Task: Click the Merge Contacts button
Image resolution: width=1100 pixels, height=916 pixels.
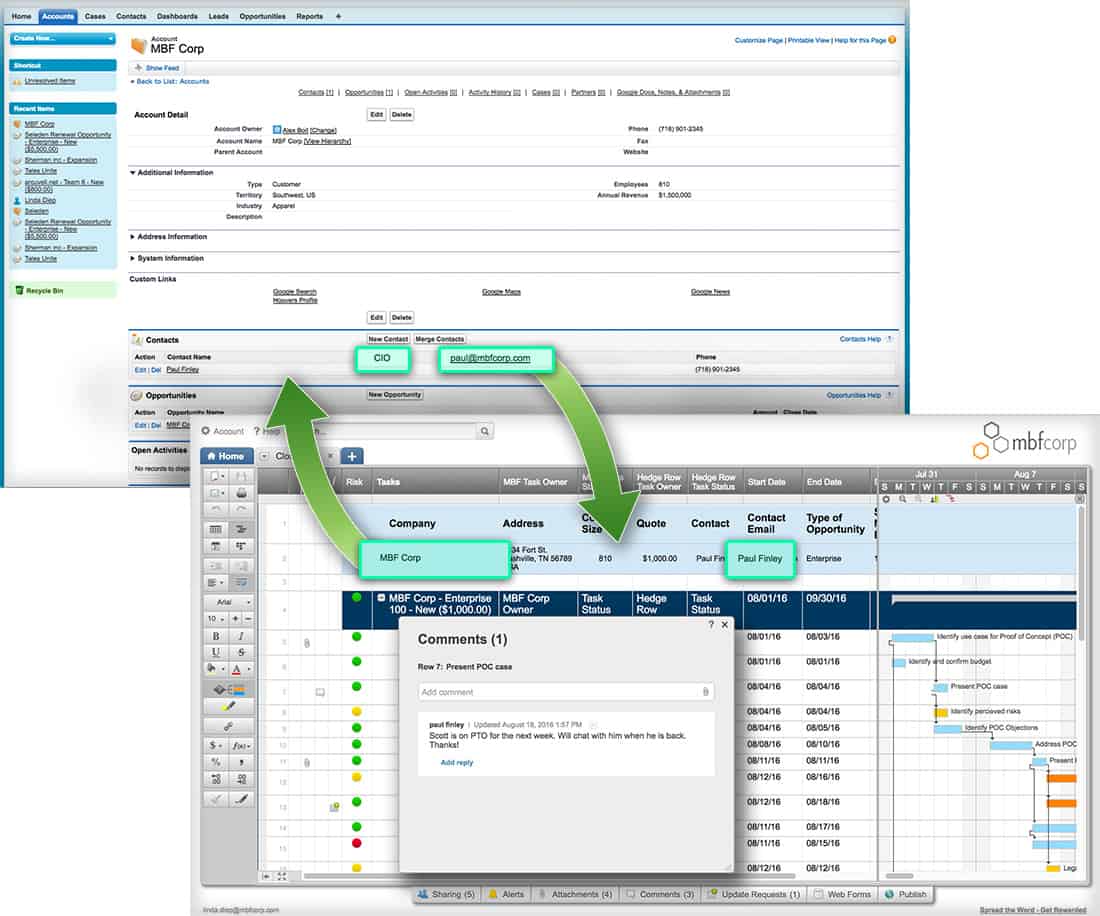Action: click(x=440, y=339)
